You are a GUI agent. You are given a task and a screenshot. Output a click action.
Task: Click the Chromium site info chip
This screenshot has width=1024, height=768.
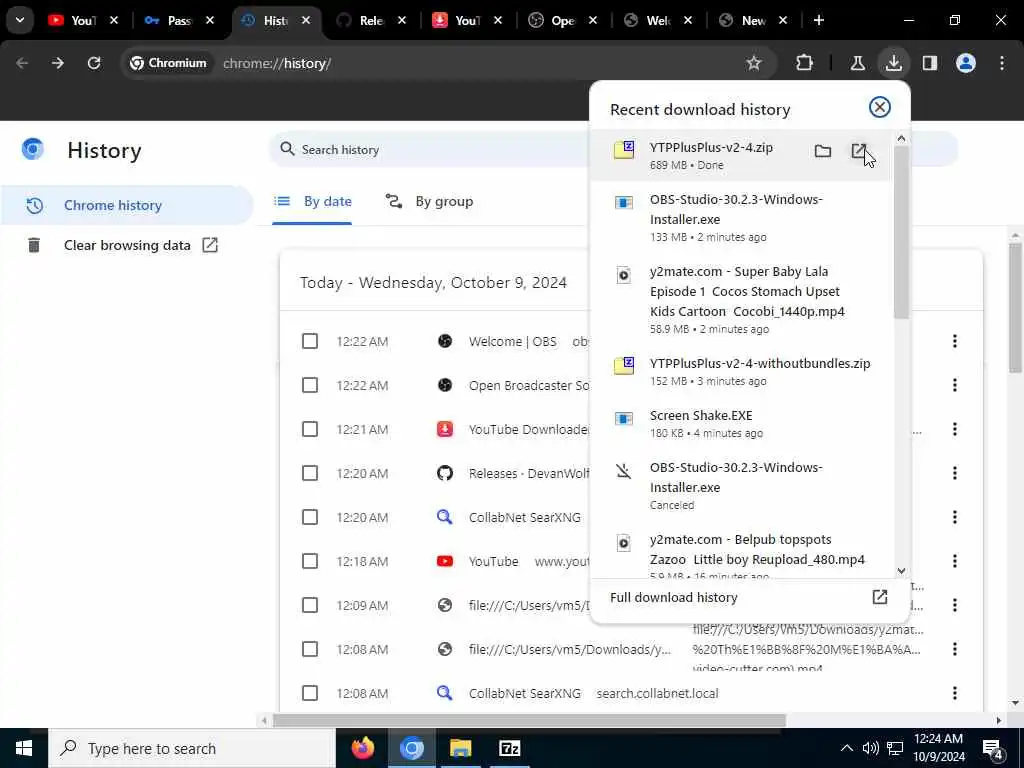click(168, 63)
